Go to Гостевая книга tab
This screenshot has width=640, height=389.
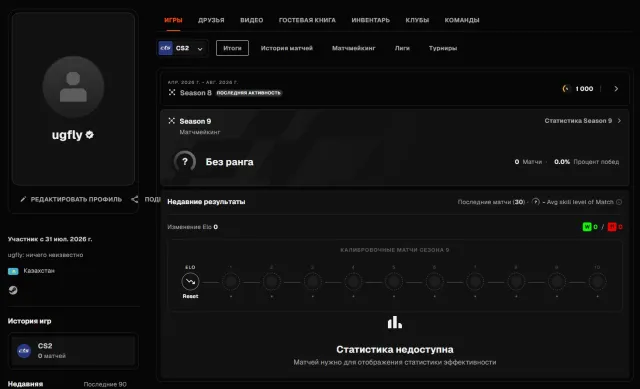307,20
